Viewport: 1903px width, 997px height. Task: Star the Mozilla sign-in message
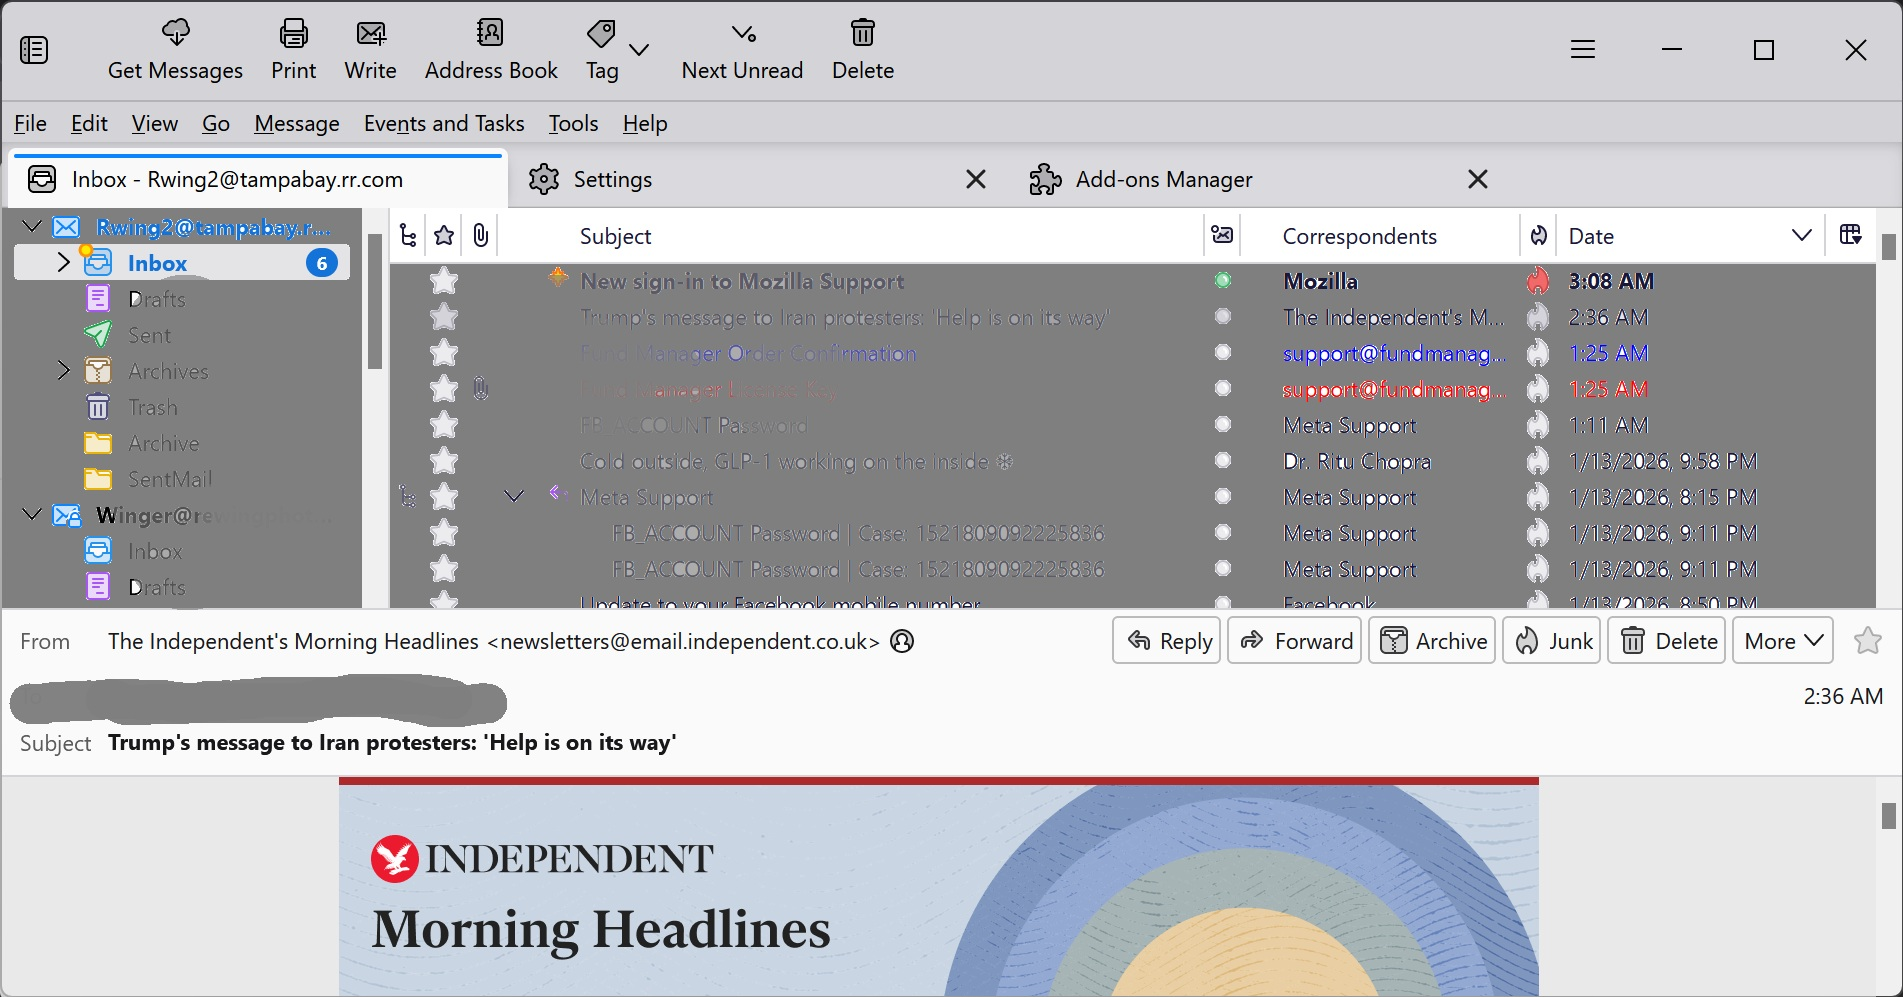click(x=444, y=281)
